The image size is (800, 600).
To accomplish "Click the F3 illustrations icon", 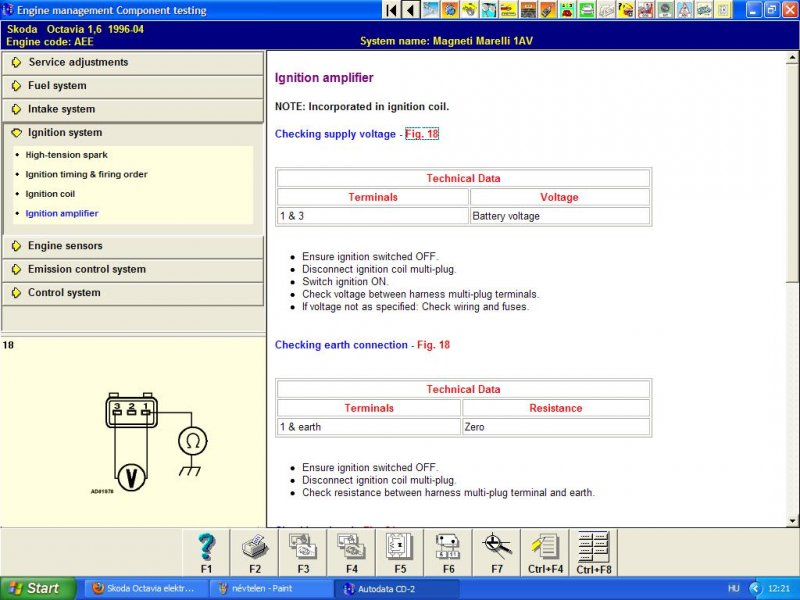I will pyautogui.click(x=303, y=553).
